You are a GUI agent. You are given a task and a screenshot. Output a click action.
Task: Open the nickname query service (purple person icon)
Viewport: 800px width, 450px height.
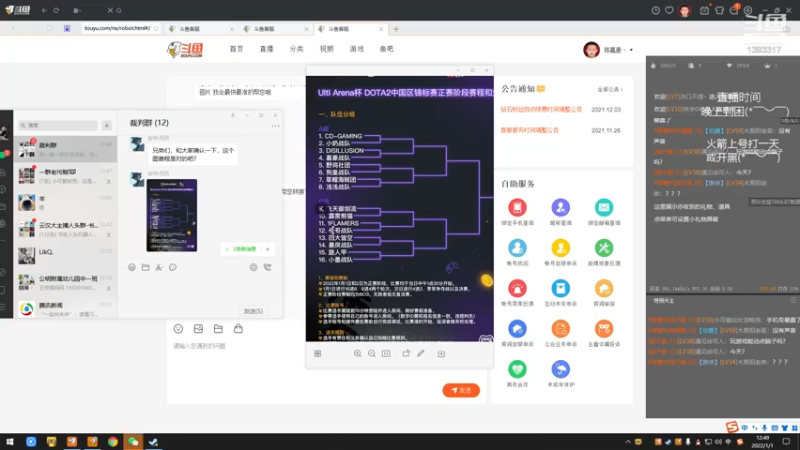point(560,208)
